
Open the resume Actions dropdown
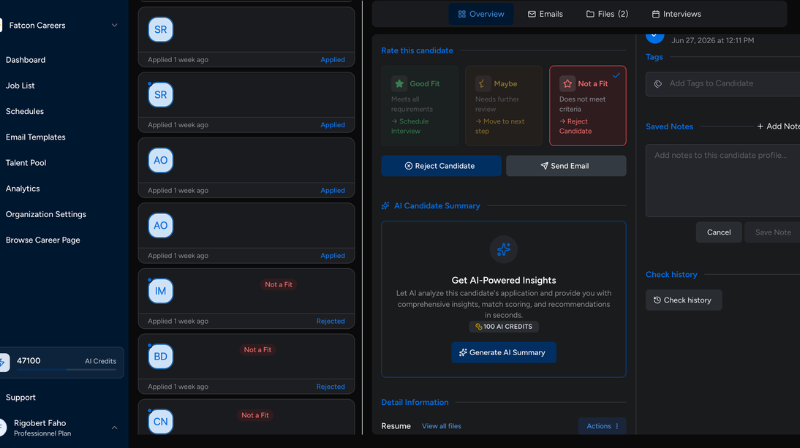point(602,426)
